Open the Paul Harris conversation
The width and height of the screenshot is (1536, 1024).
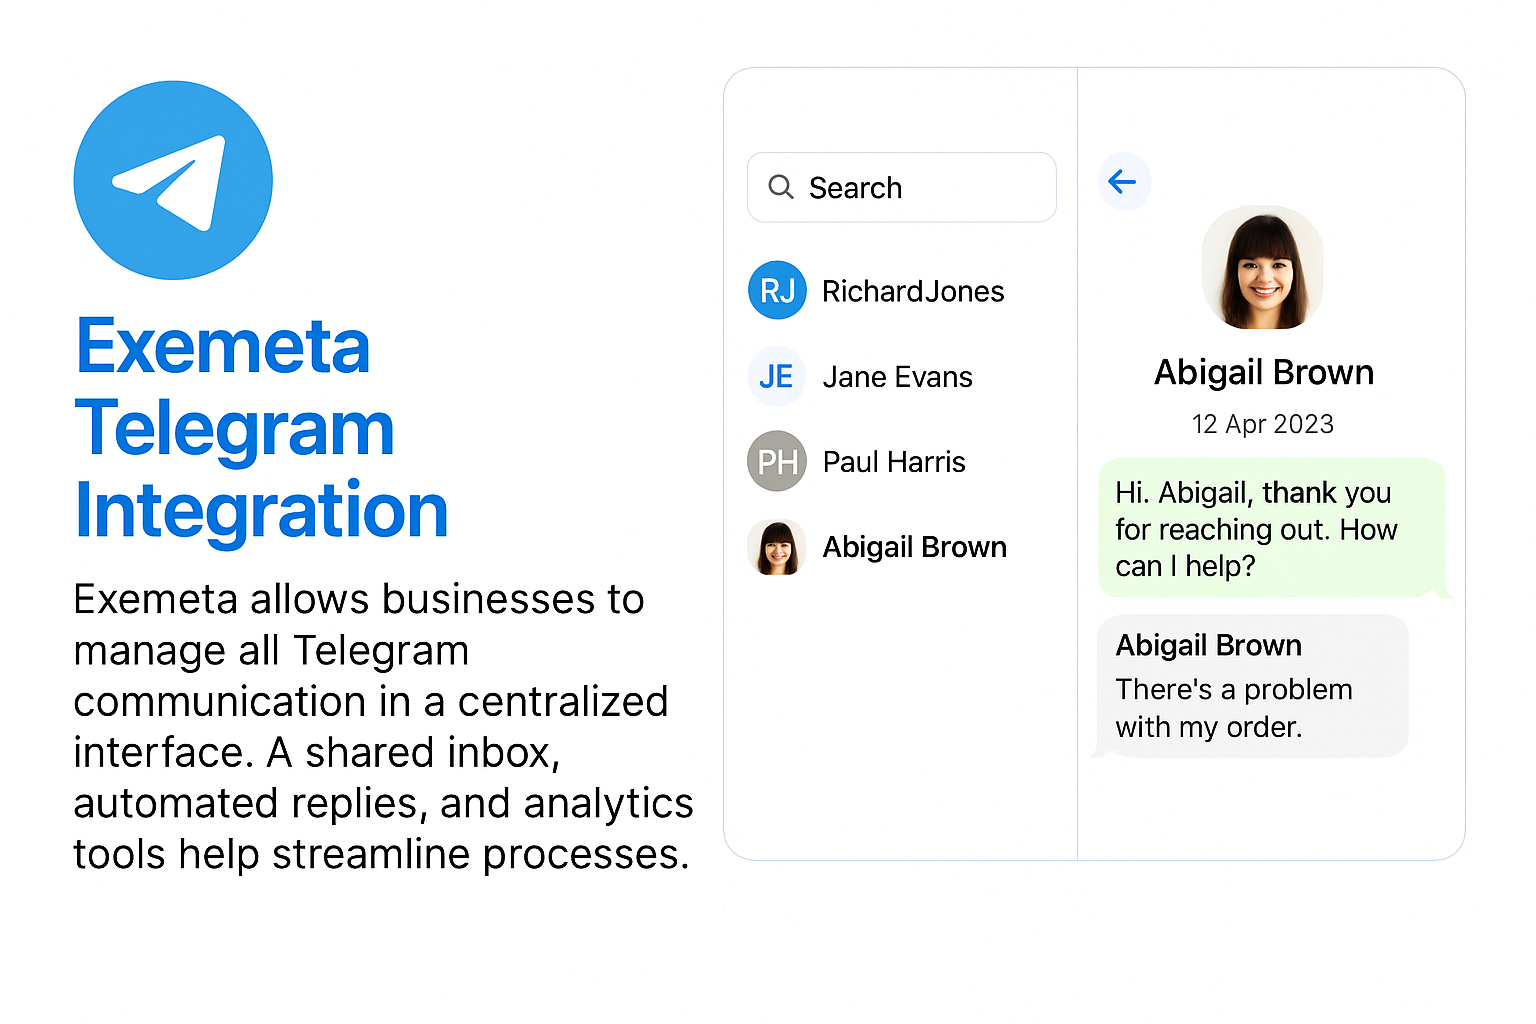857,461
